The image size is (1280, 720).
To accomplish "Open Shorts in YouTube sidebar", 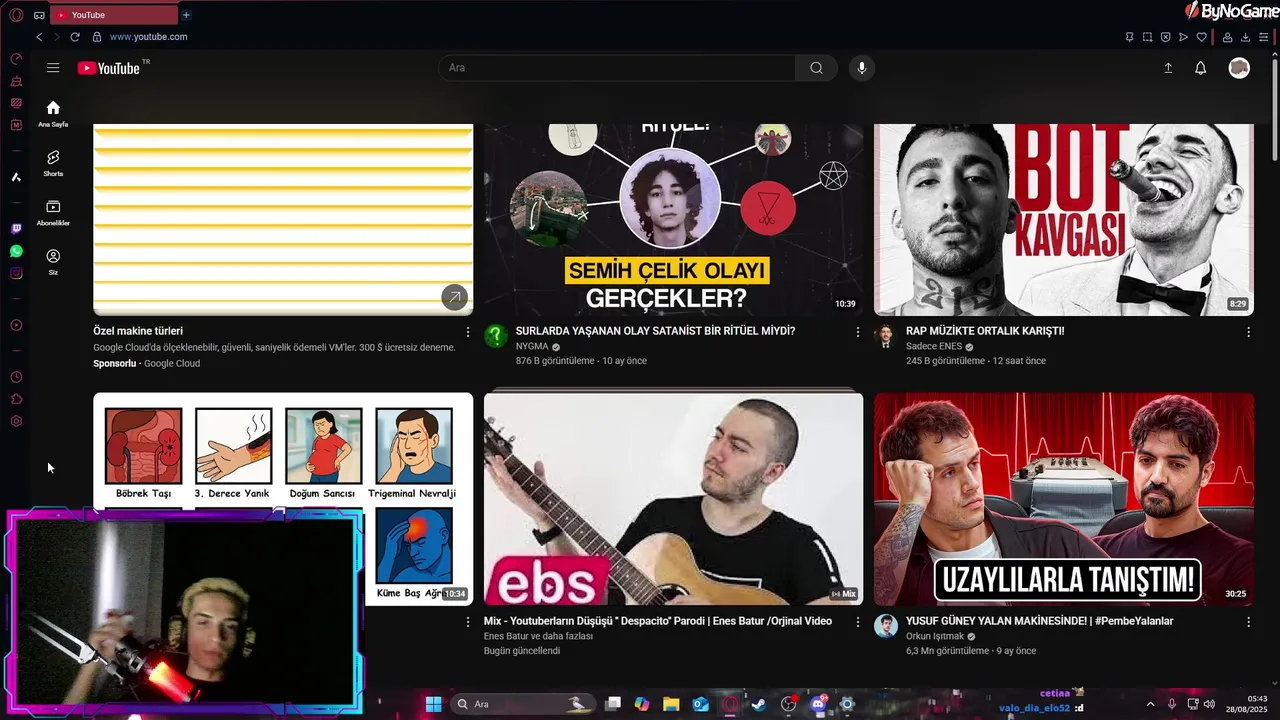I will (53, 163).
